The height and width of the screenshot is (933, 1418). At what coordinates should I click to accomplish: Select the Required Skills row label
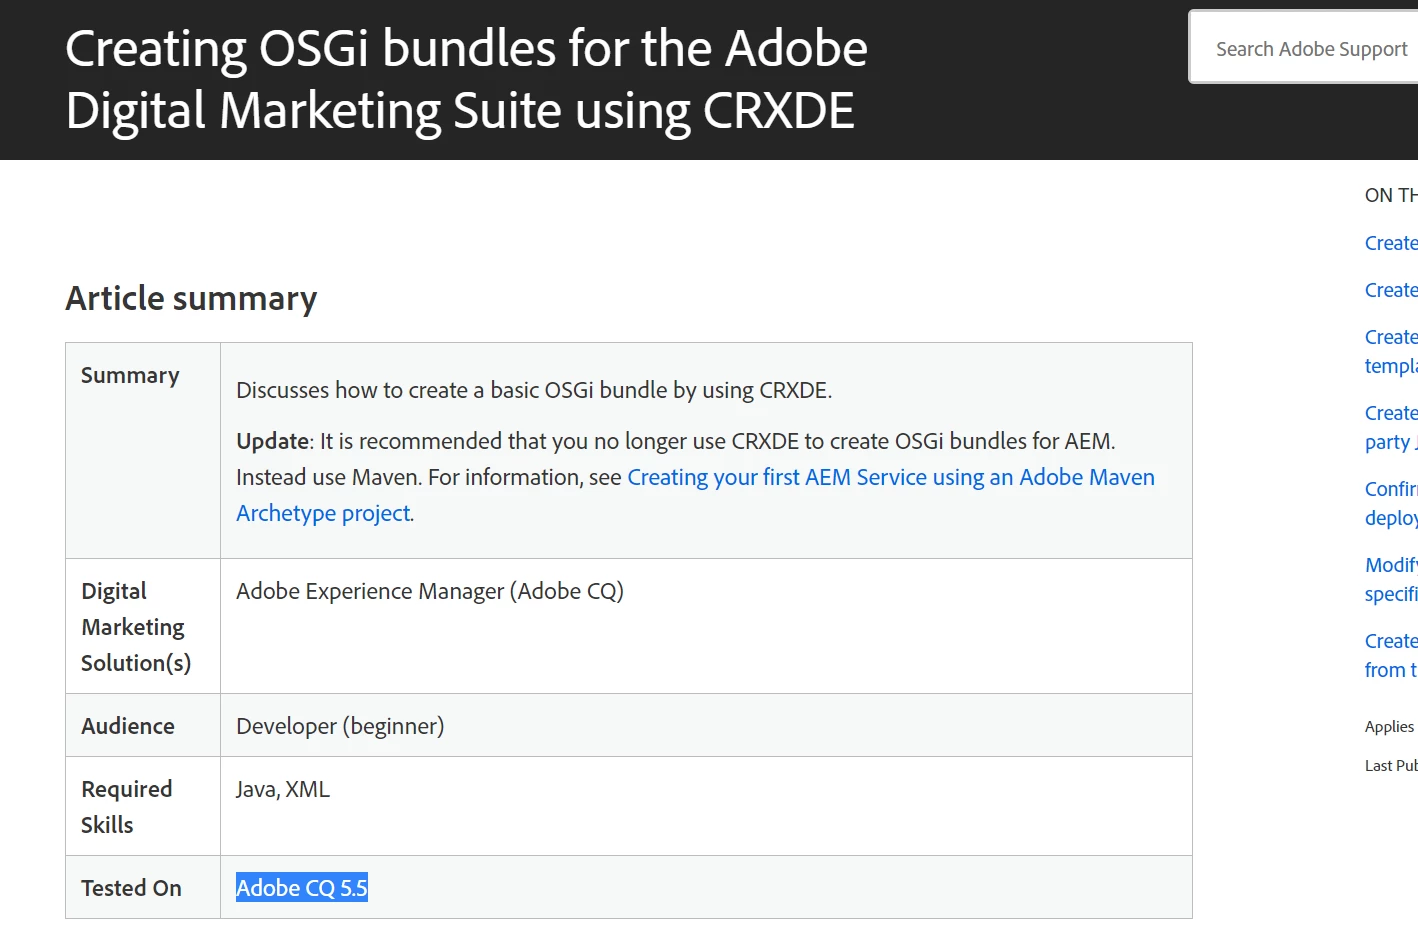pyautogui.click(x=126, y=807)
